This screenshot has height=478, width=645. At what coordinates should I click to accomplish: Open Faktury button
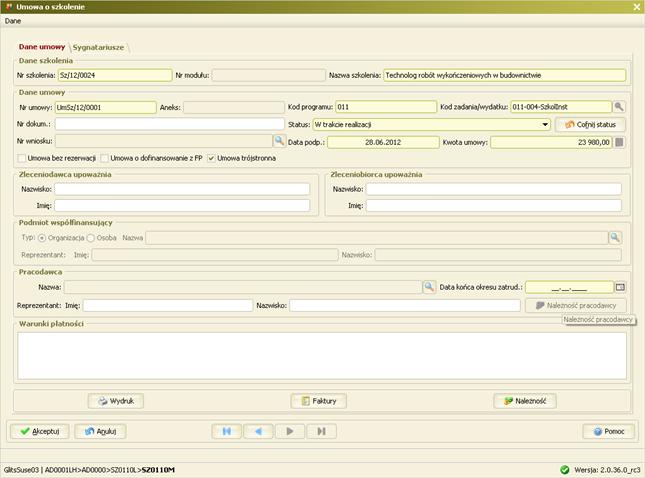(x=318, y=401)
